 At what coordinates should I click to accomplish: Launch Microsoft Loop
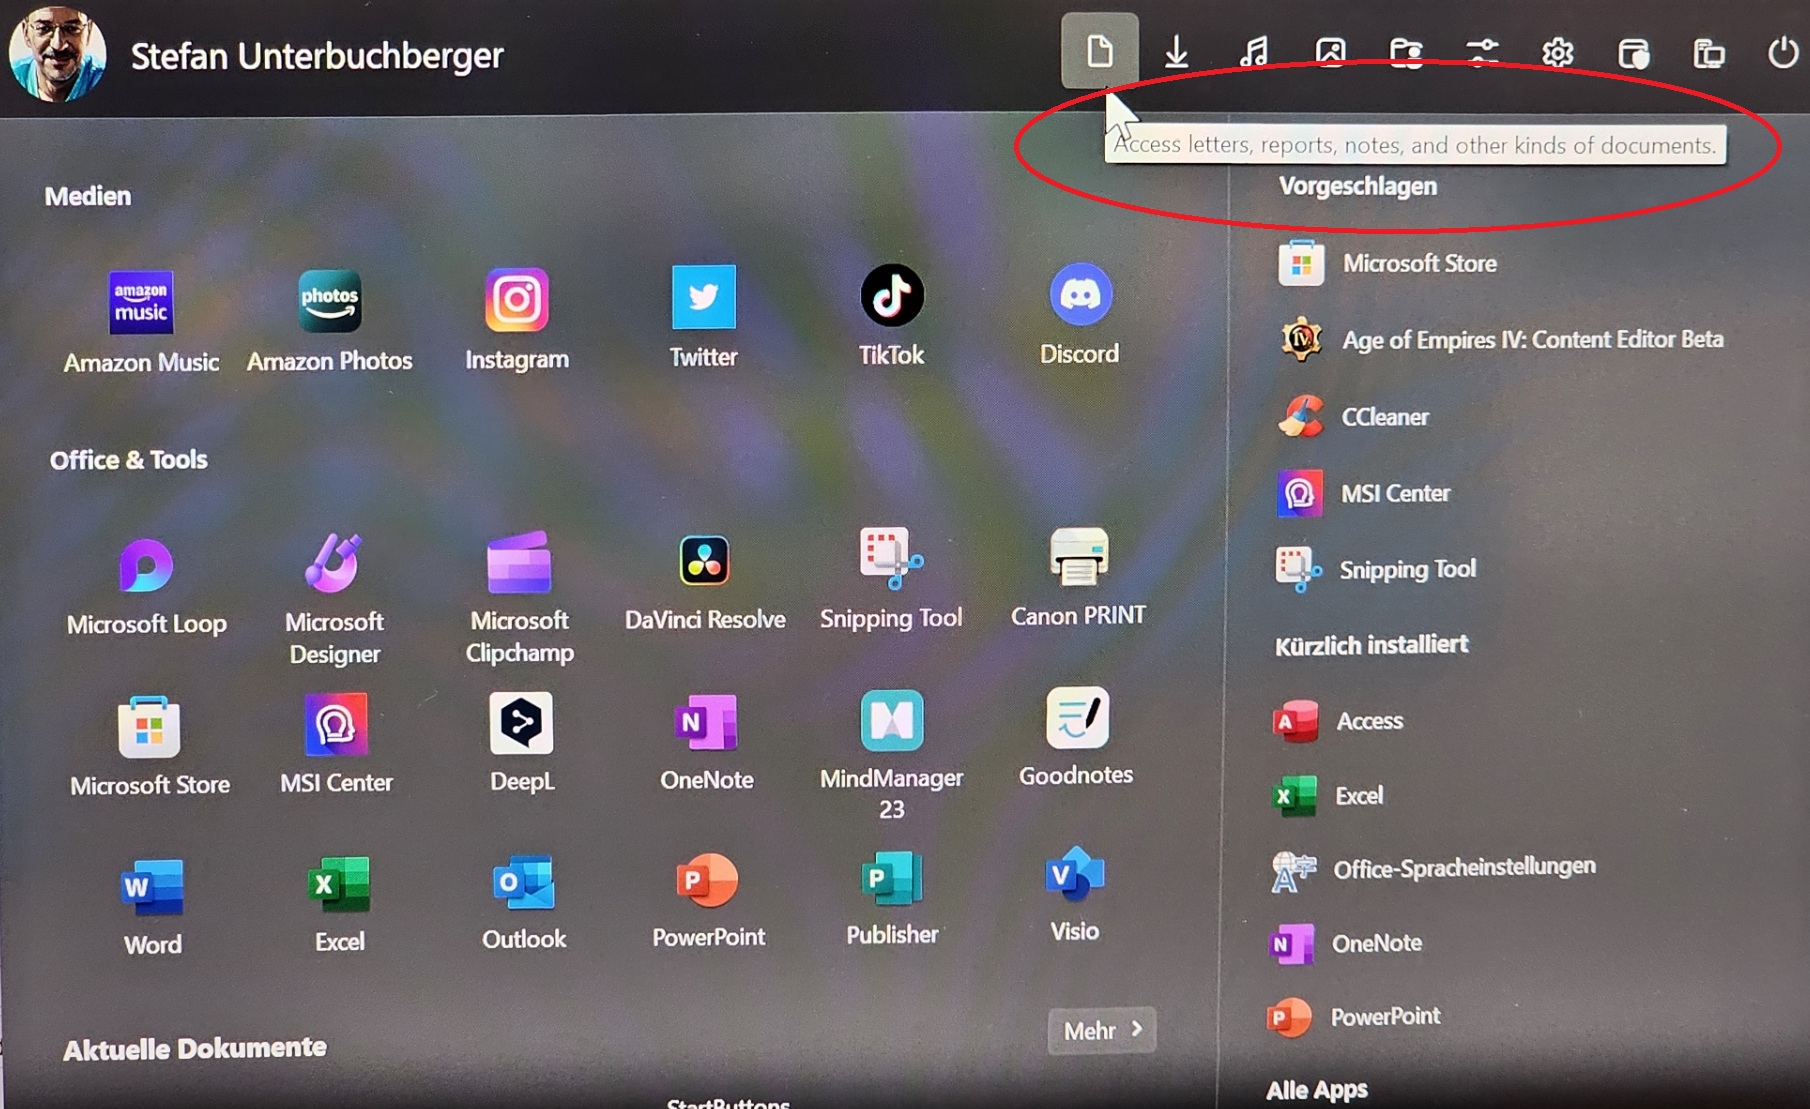(x=147, y=587)
